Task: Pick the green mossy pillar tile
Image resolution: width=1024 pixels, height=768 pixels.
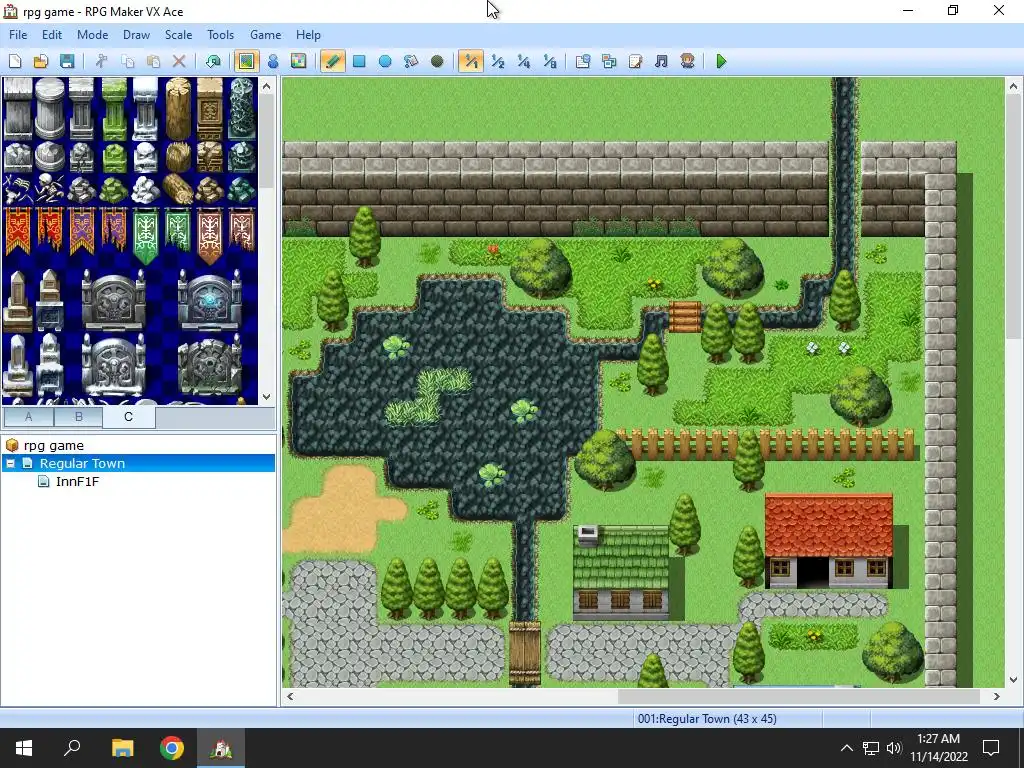Action: 114,109
